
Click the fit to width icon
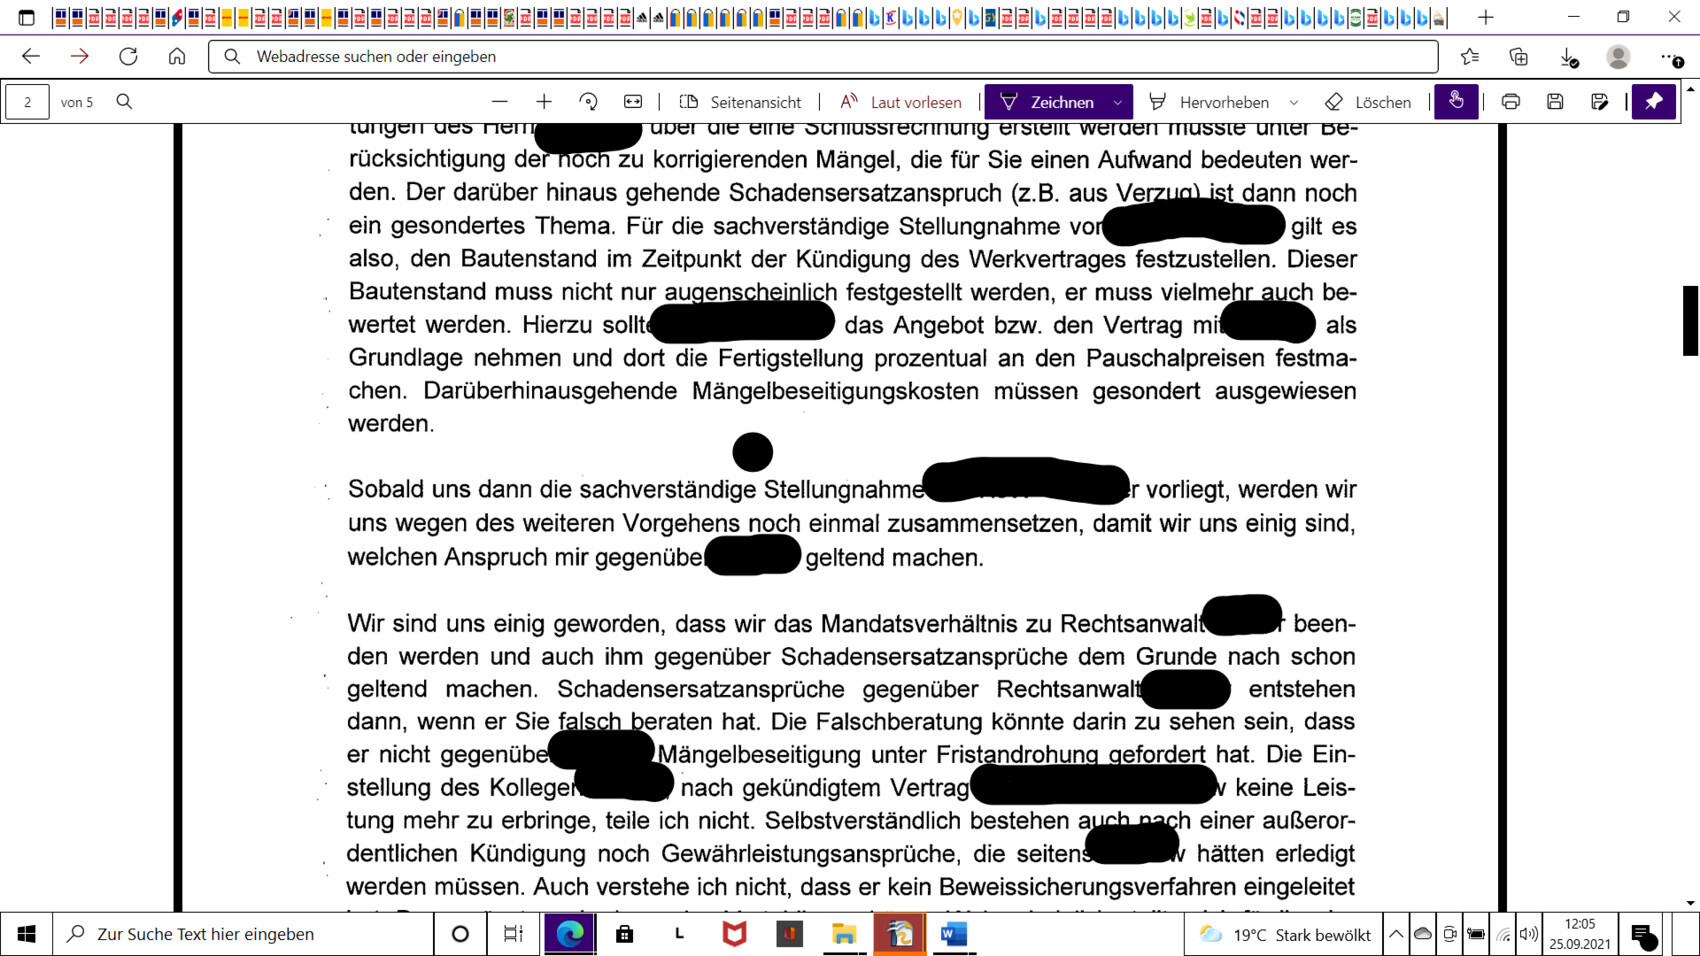tap(633, 102)
